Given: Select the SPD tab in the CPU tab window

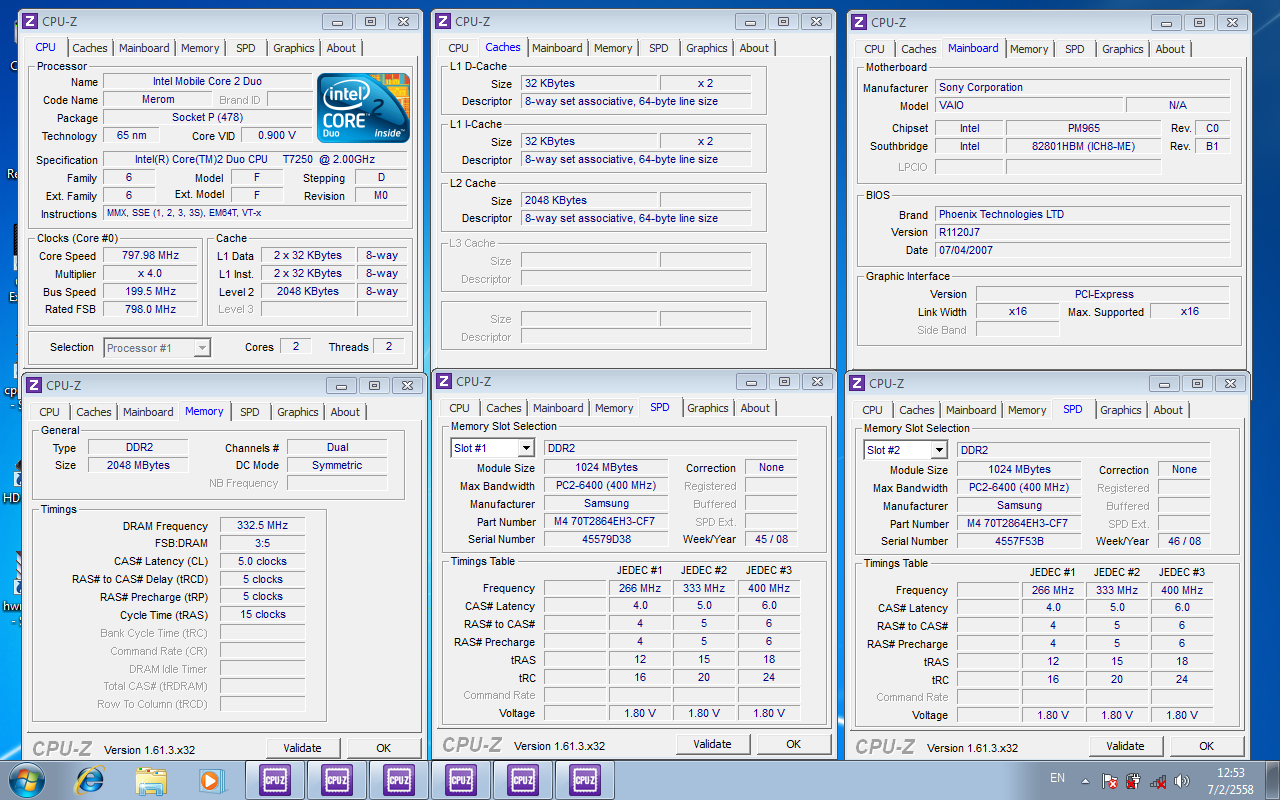Looking at the screenshot, I should pos(246,48).
